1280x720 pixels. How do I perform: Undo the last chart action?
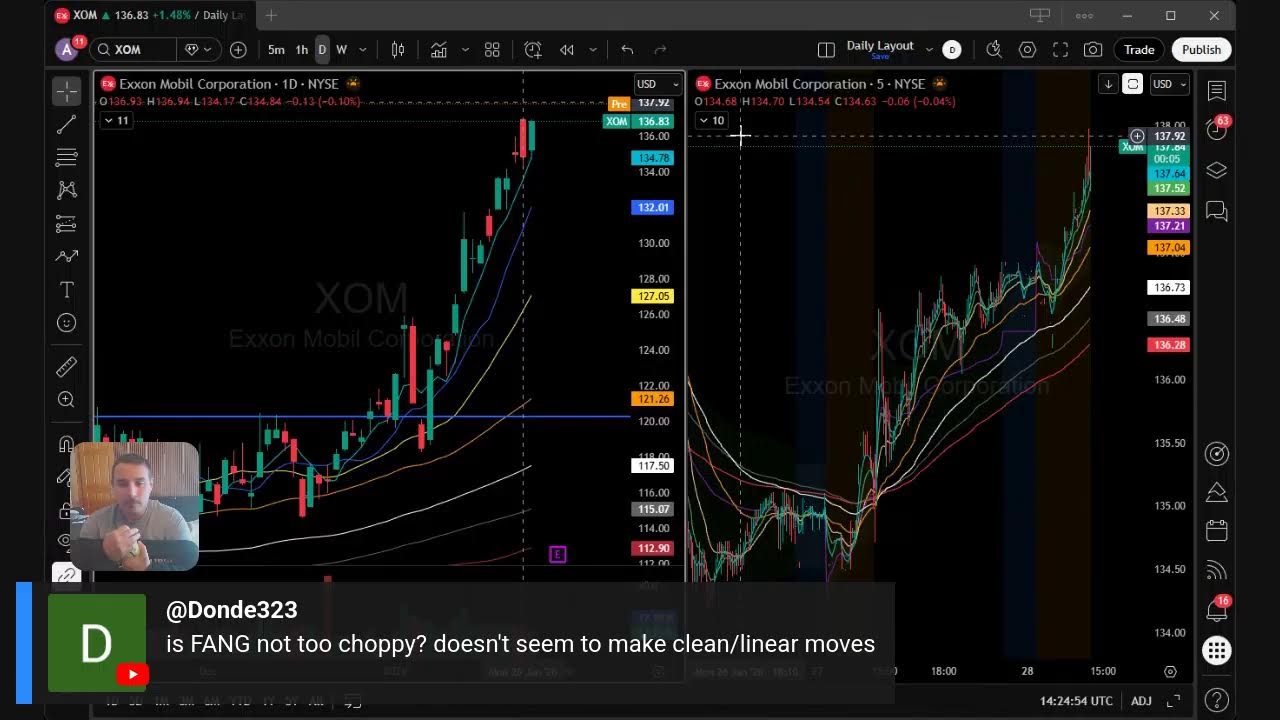point(627,49)
